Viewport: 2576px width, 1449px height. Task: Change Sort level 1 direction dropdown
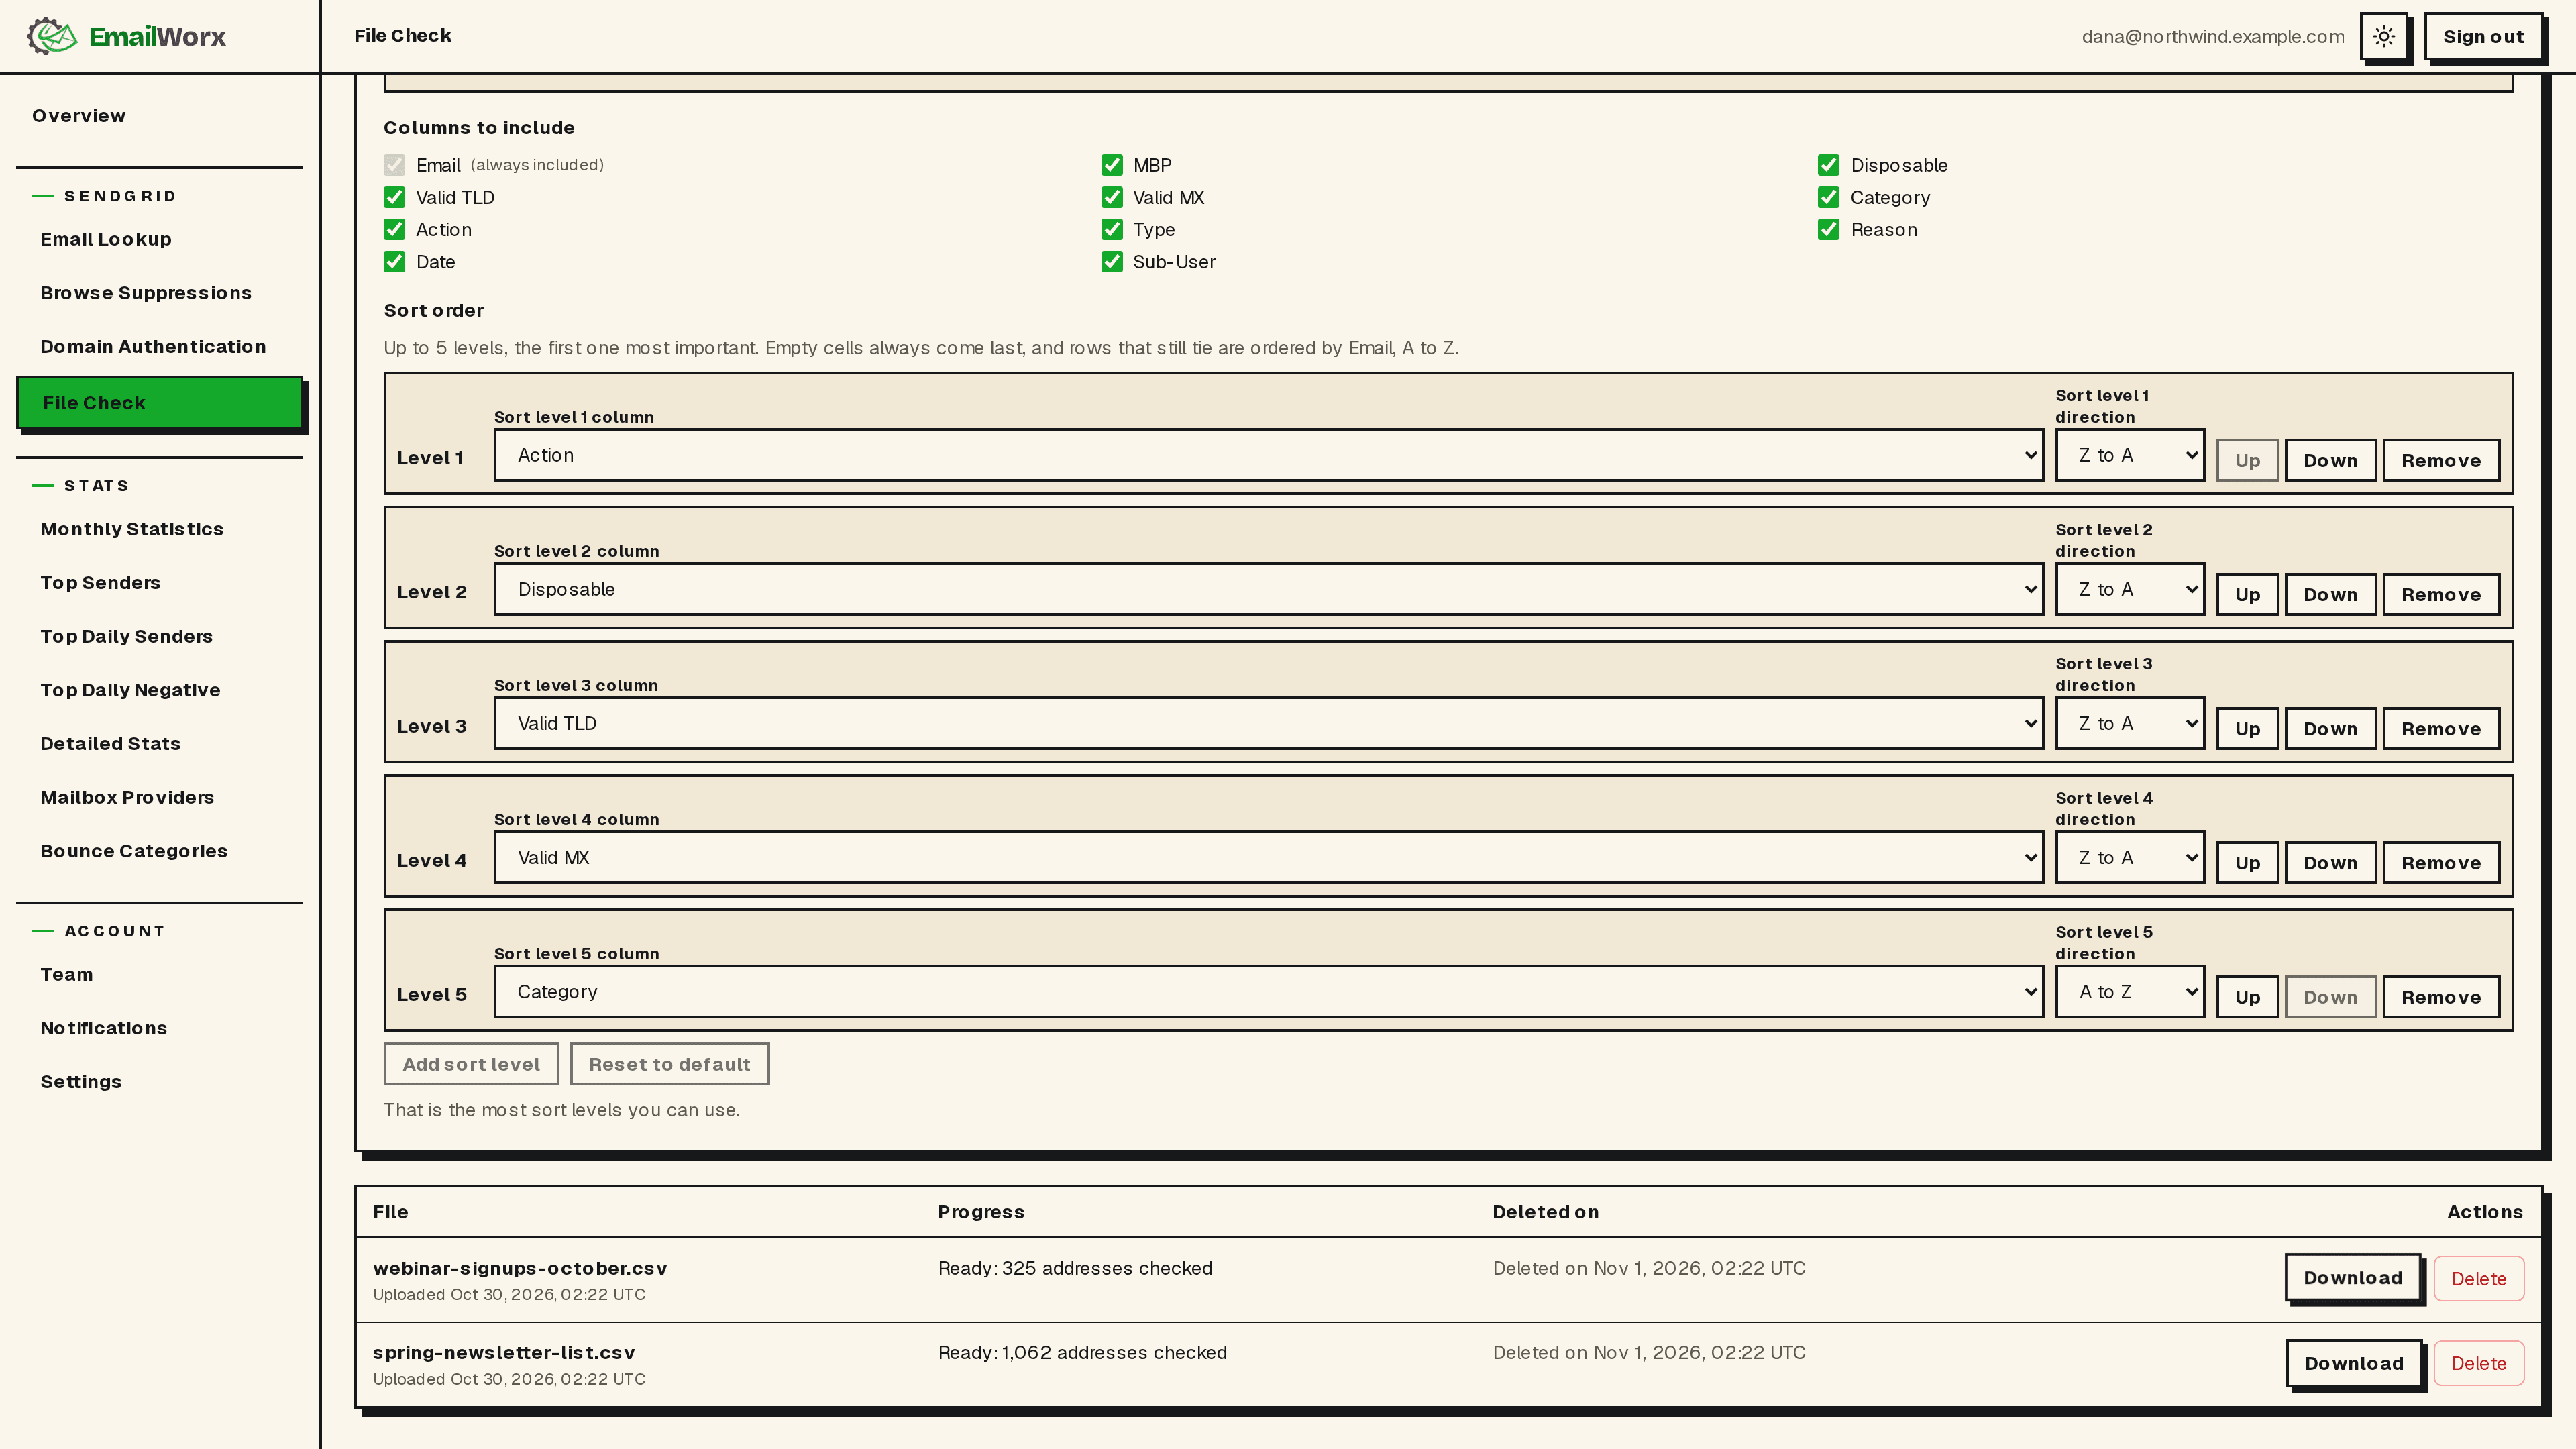(x=2130, y=455)
